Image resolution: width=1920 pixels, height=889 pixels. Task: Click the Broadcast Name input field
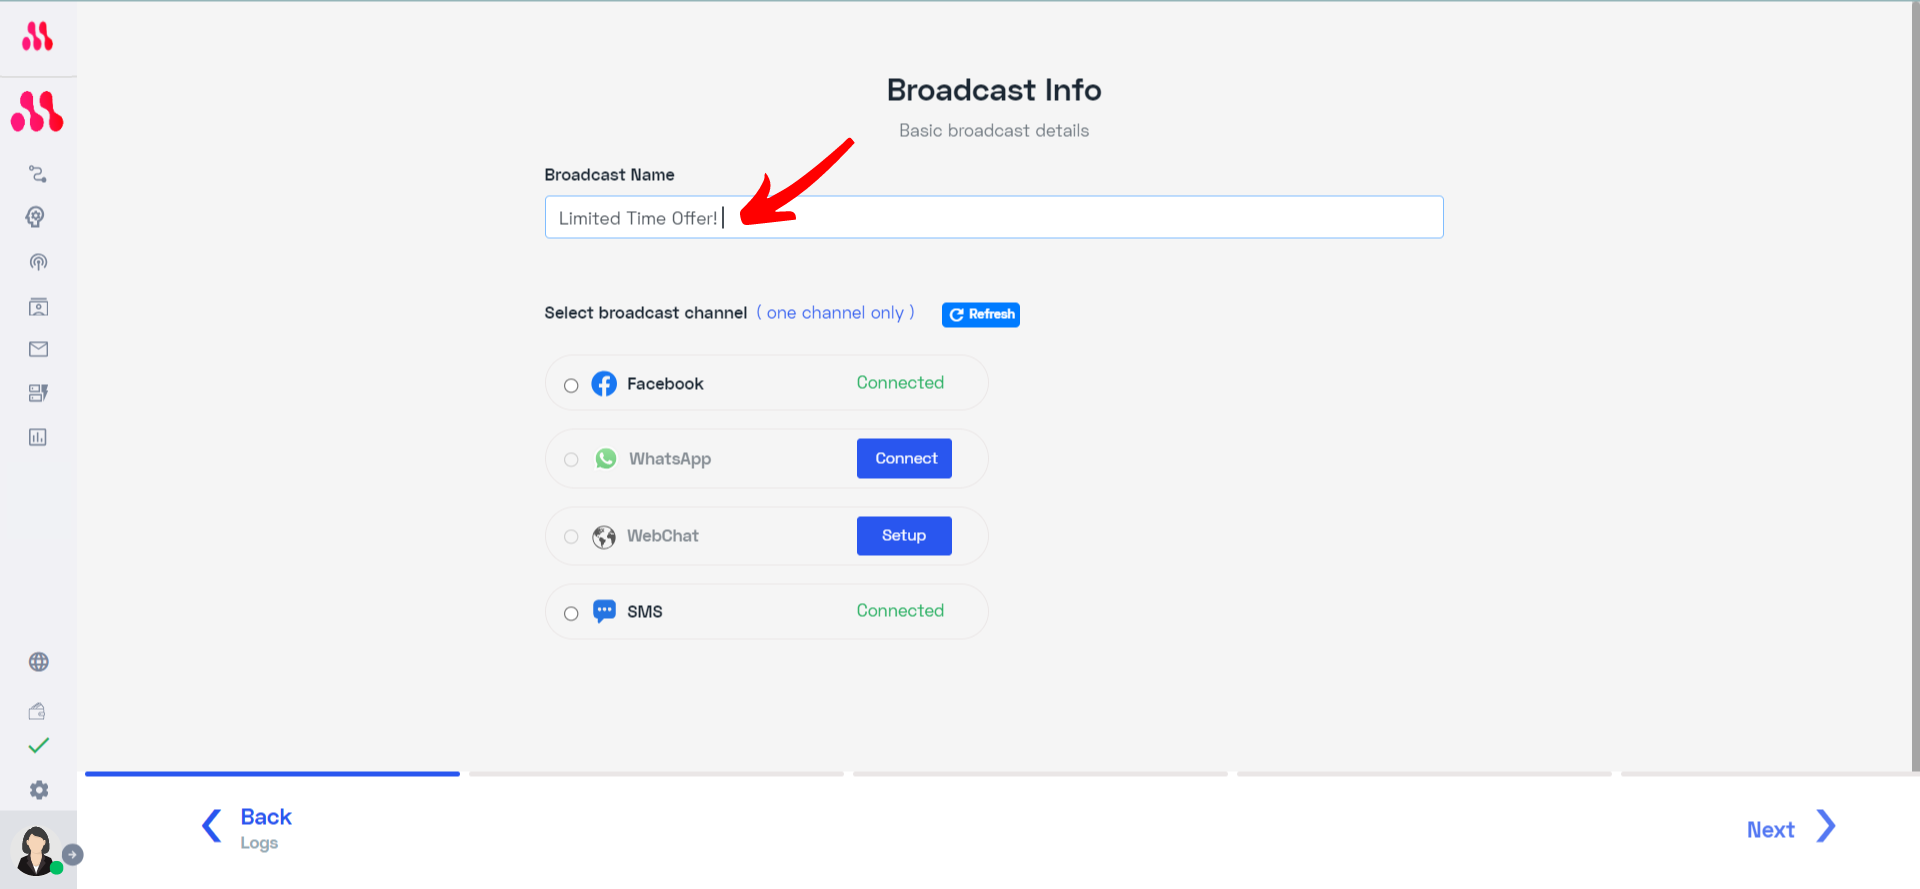(x=994, y=217)
